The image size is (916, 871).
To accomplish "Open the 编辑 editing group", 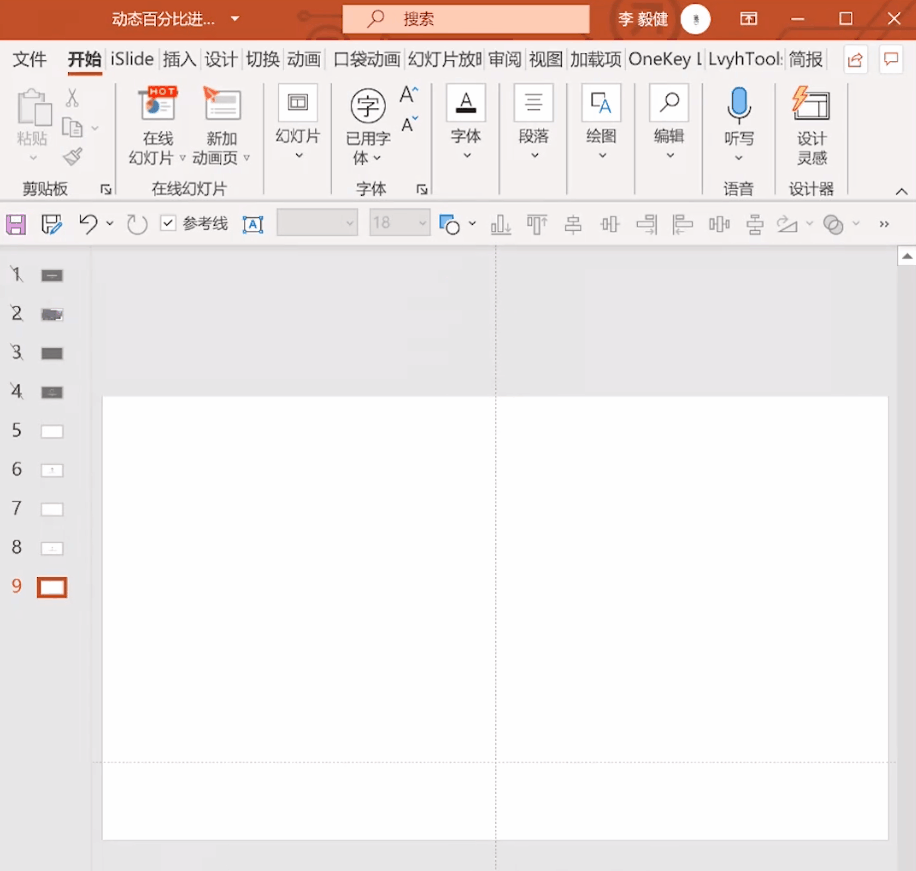I will [x=669, y=122].
